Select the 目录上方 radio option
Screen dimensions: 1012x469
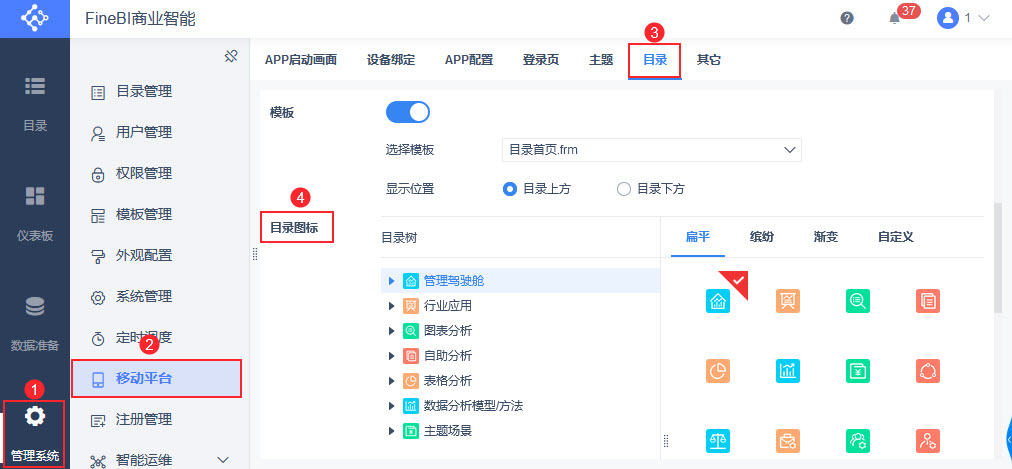click(510, 188)
